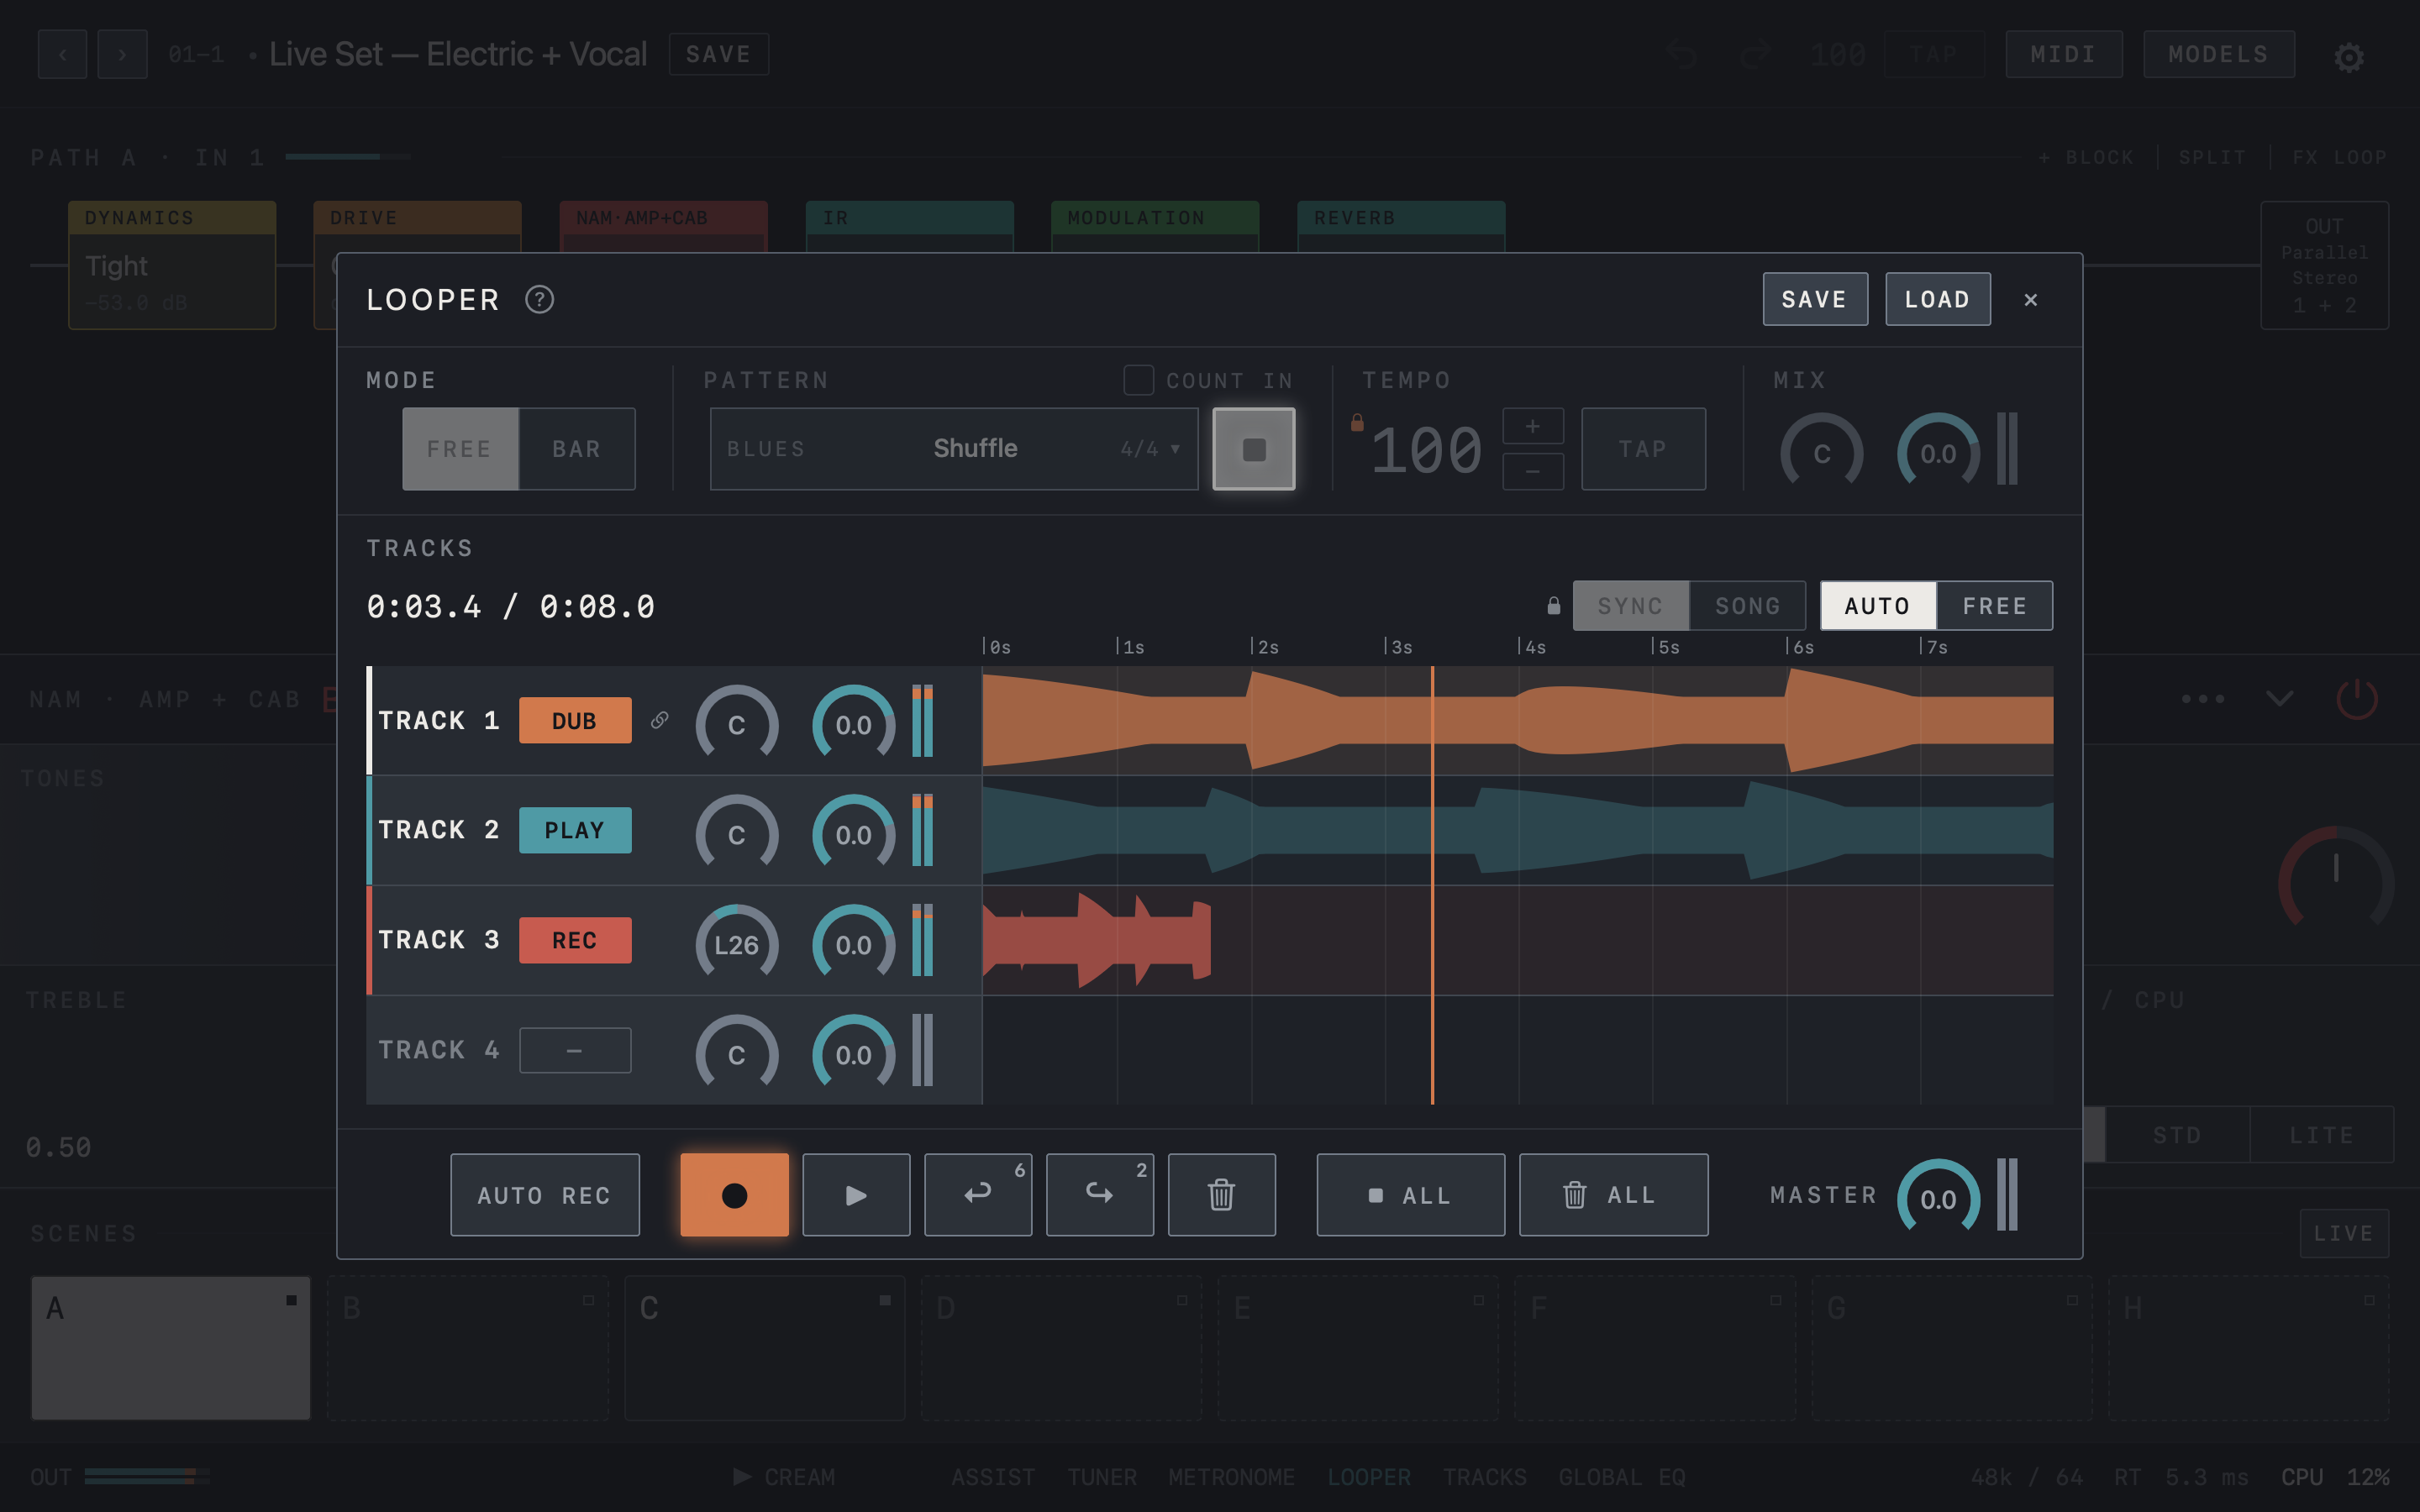This screenshot has height=1512, width=2420.
Task: Toggle the NAM block power icon
Action: 2357,698
